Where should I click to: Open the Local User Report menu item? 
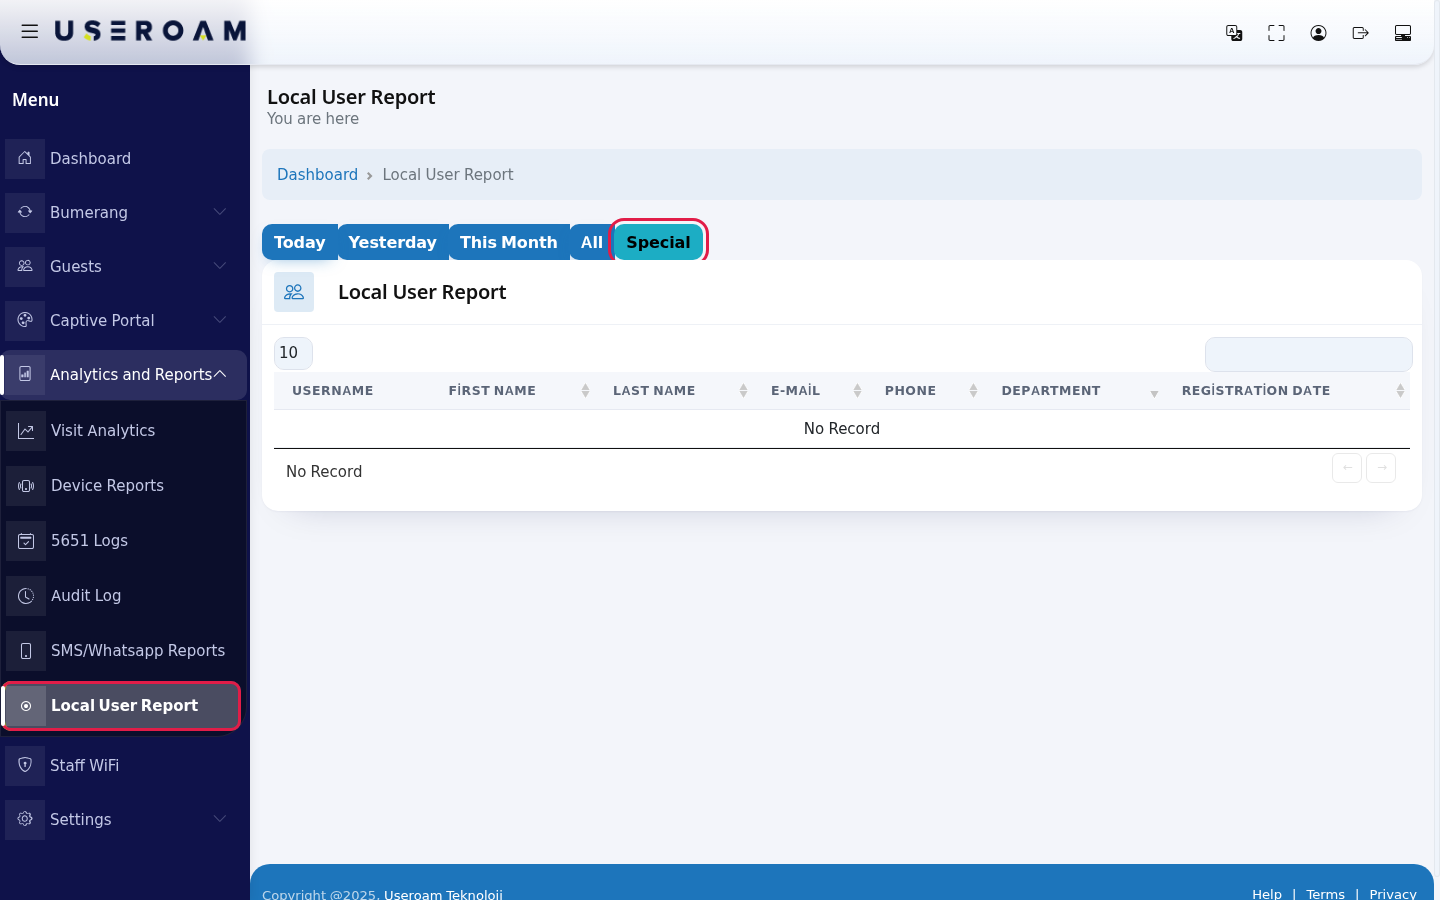pos(122,706)
